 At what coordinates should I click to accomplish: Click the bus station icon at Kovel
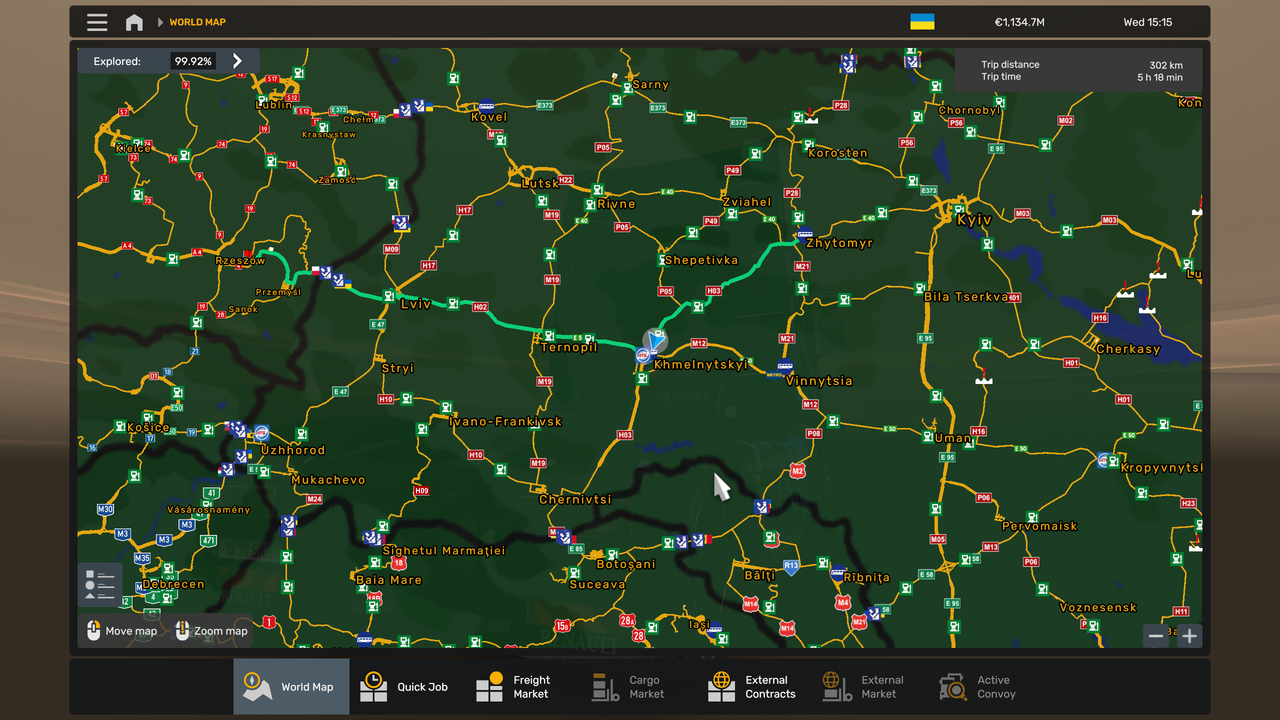[x=487, y=105]
